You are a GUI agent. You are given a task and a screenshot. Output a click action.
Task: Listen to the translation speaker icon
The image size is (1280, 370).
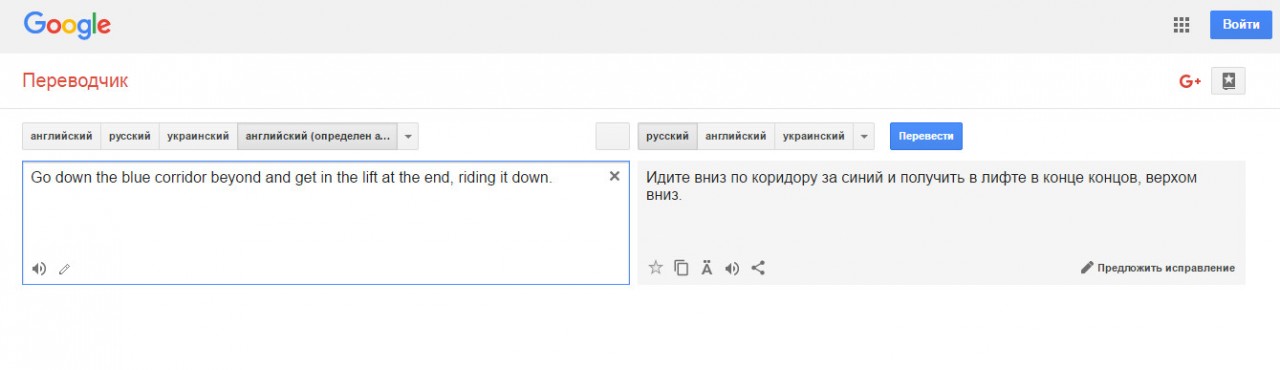click(x=732, y=267)
